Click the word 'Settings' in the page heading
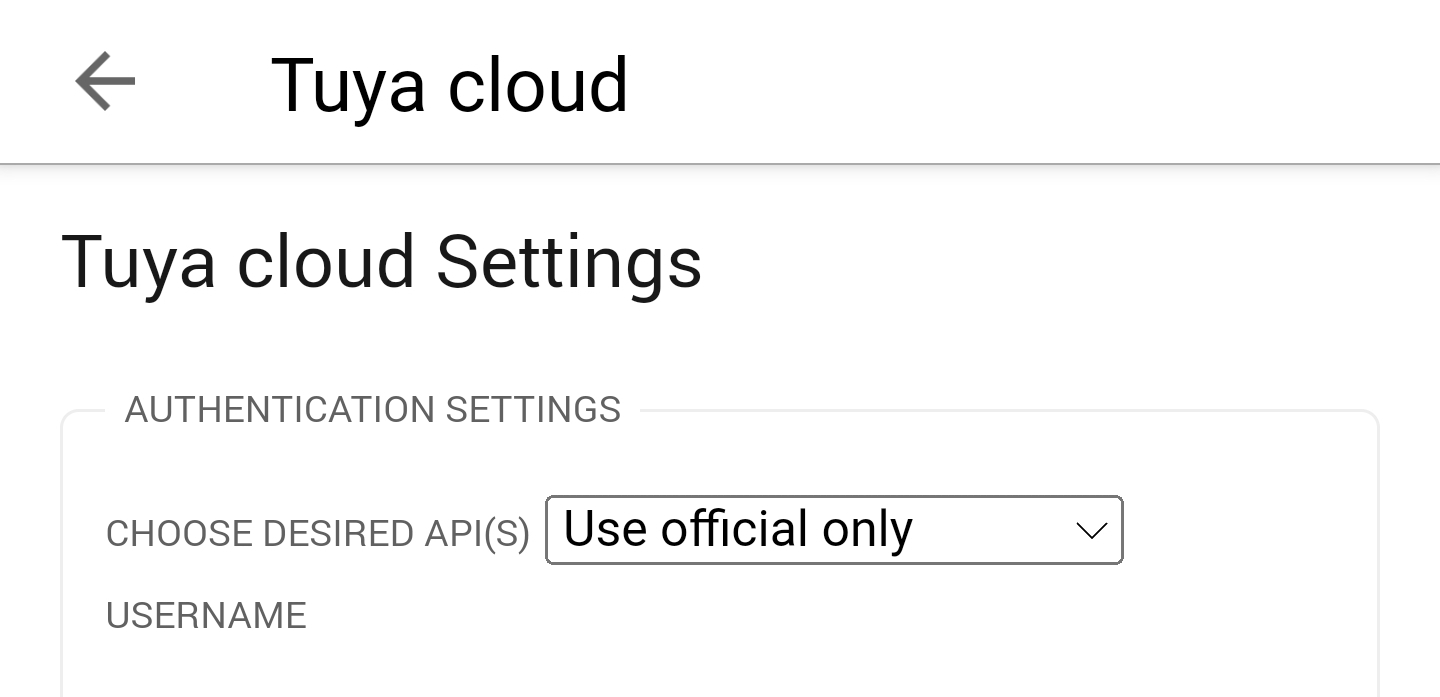The height and width of the screenshot is (697, 1440). [568, 262]
